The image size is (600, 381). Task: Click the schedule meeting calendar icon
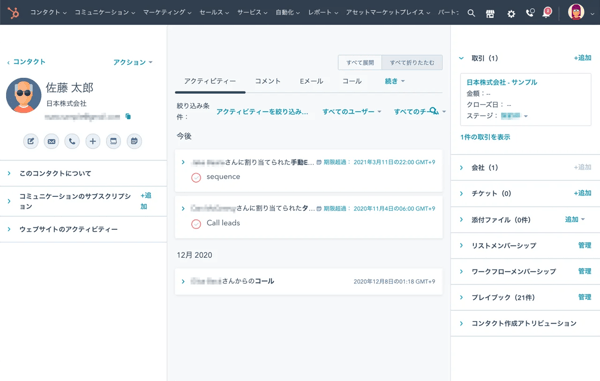pos(134,141)
